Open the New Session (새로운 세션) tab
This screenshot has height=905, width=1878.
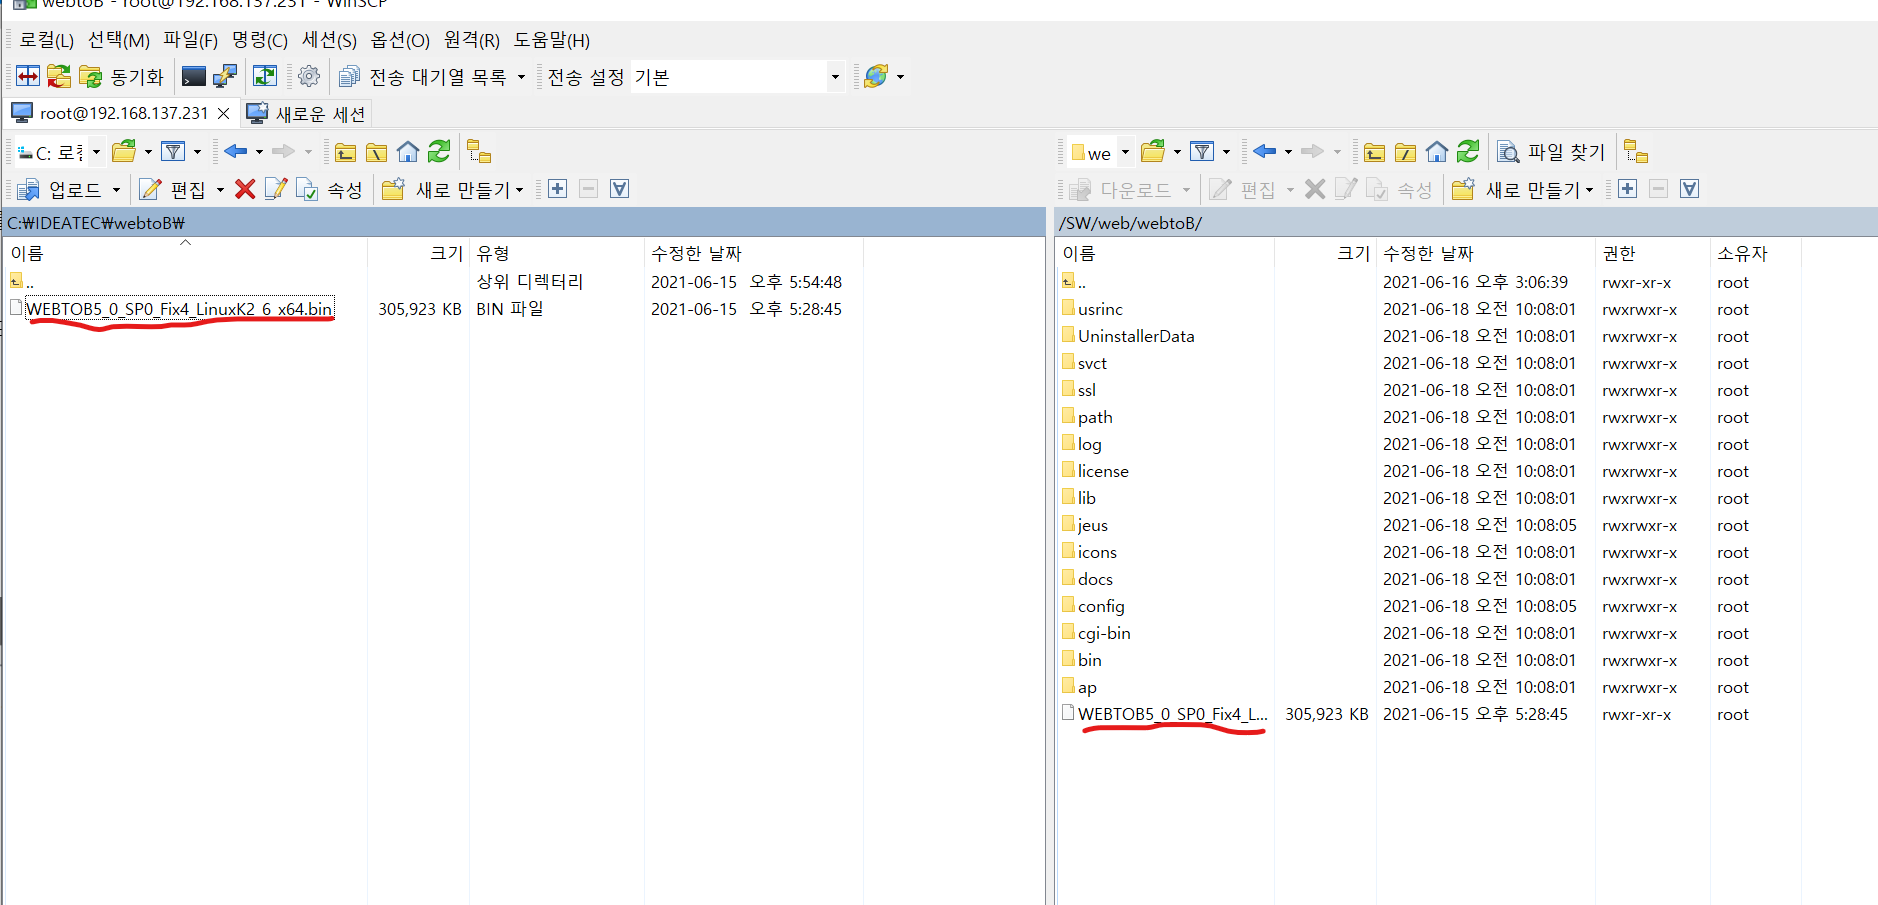tap(306, 113)
